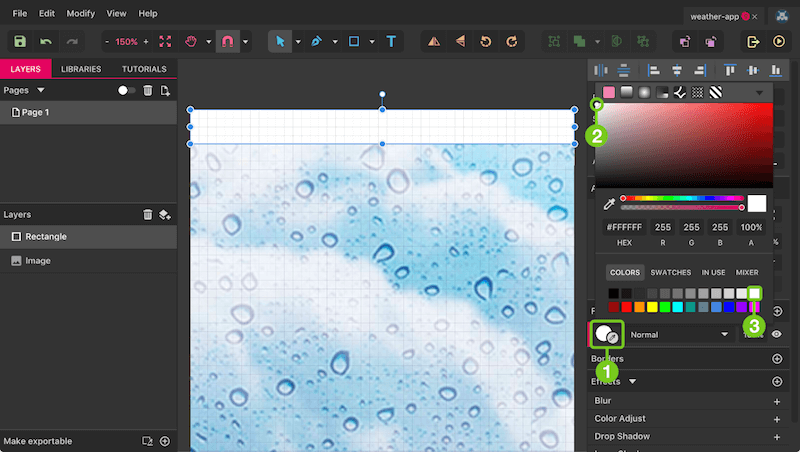Select the Text tool
Viewport: 800px width, 452px height.
(391, 41)
